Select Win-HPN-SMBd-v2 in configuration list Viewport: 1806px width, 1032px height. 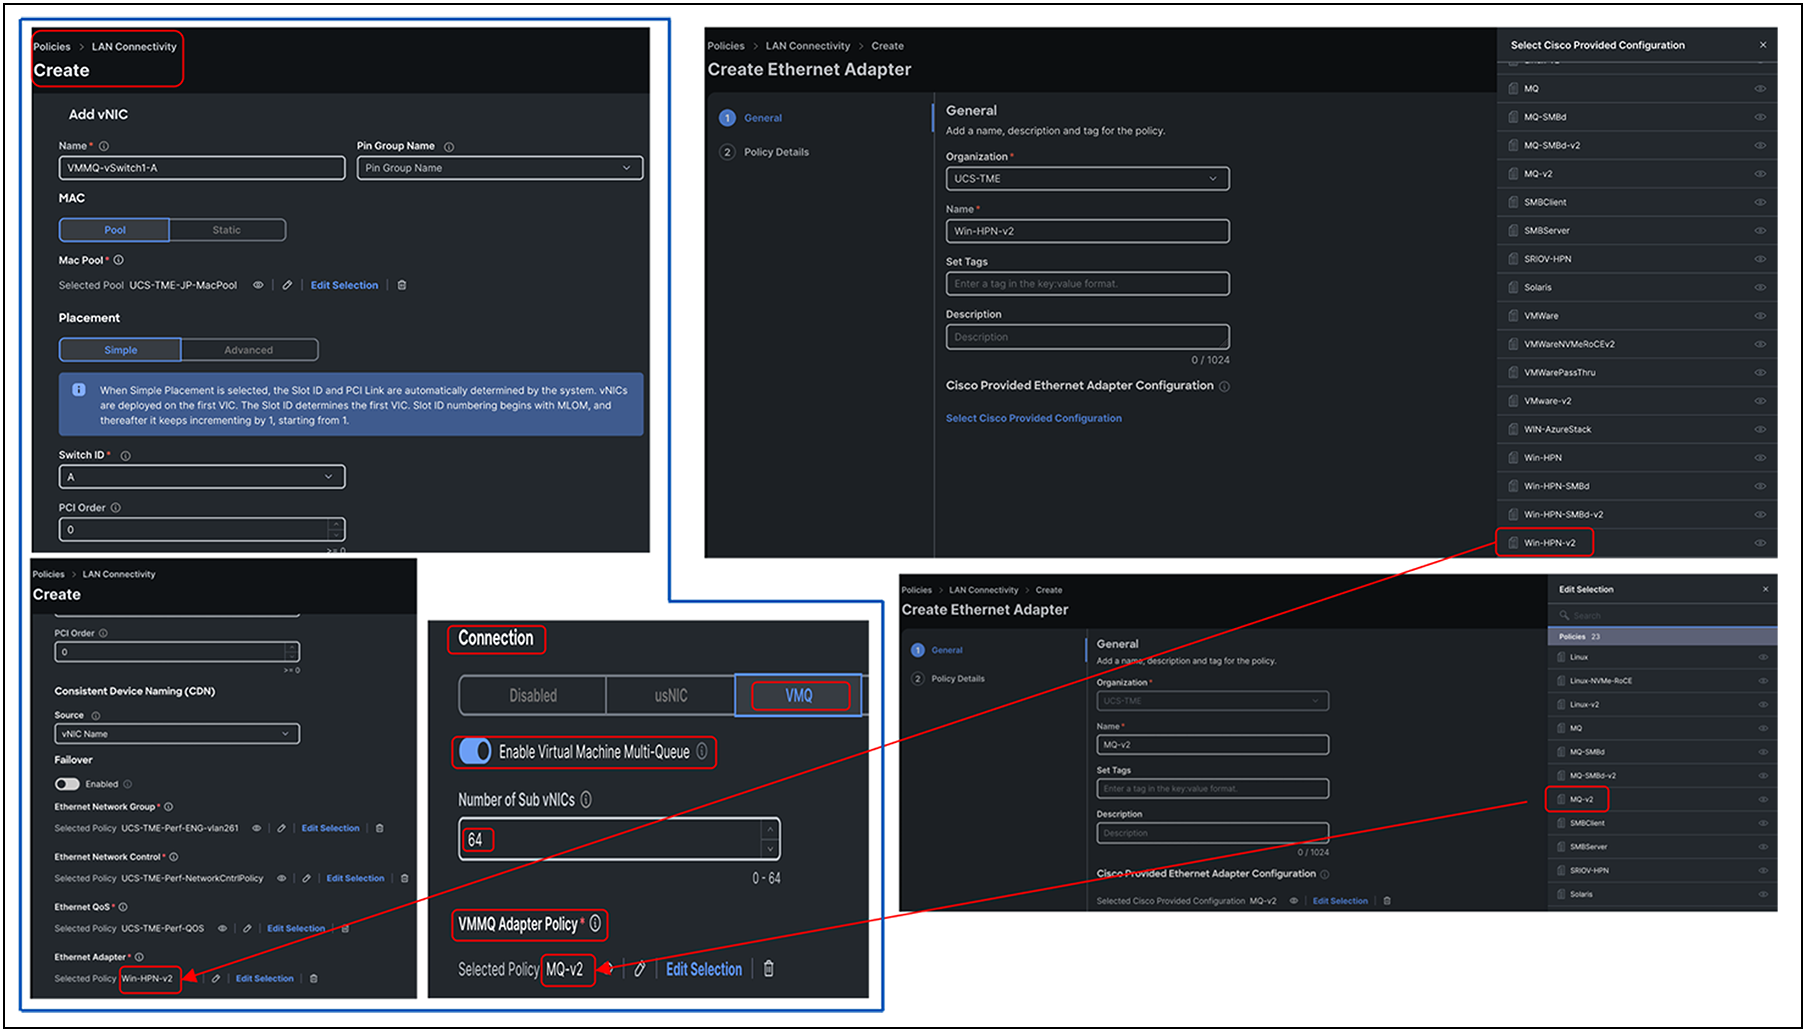point(1636,515)
